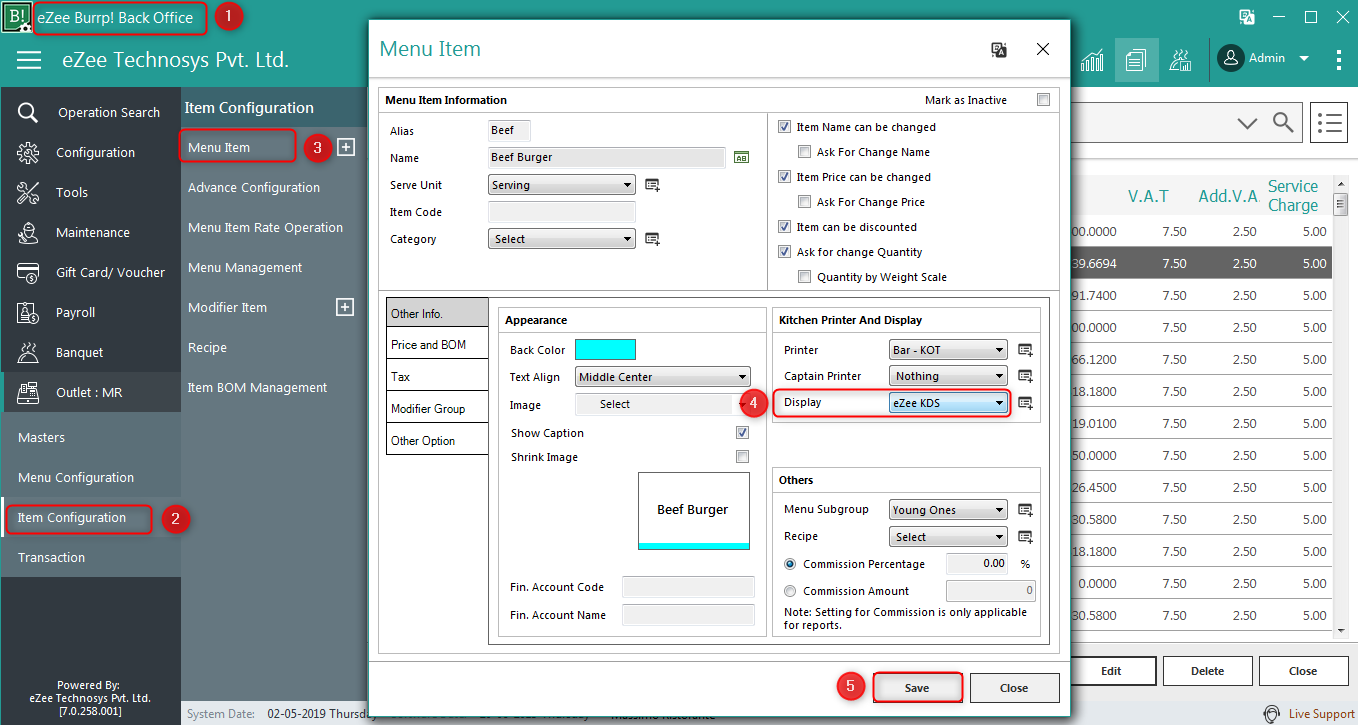
Task: Click the Outlet : MR register icon
Action: click(28, 392)
